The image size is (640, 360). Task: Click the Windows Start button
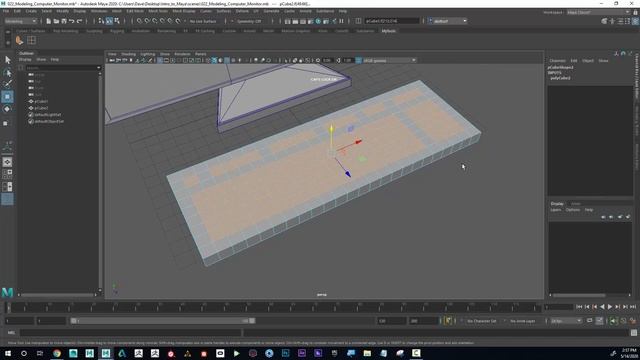[x=7, y=353]
